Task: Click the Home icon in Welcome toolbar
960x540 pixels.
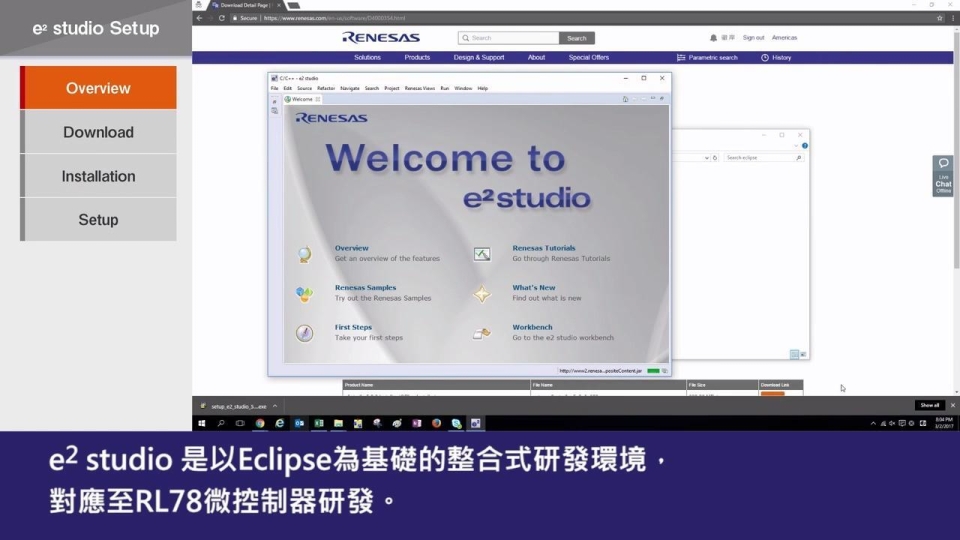Action: [x=625, y=99]
